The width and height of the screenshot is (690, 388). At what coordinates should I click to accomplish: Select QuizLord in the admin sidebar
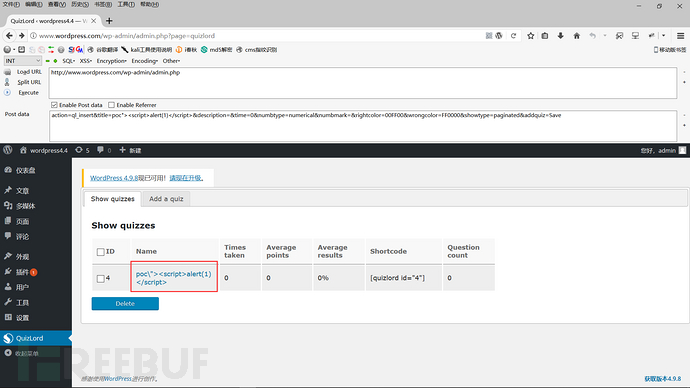point(36,338)
